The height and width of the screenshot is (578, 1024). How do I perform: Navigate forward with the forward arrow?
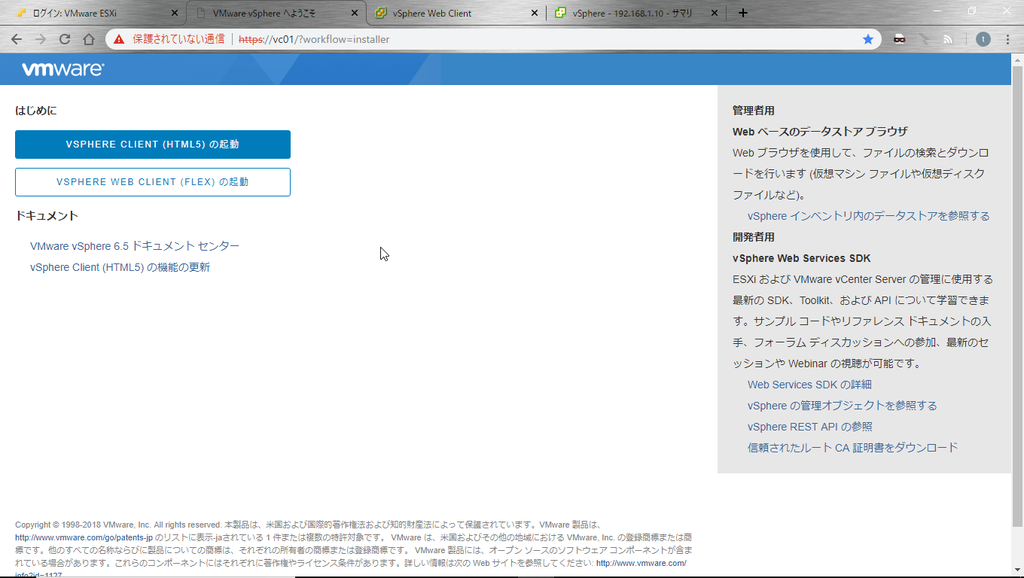click(x=39, y=37)
